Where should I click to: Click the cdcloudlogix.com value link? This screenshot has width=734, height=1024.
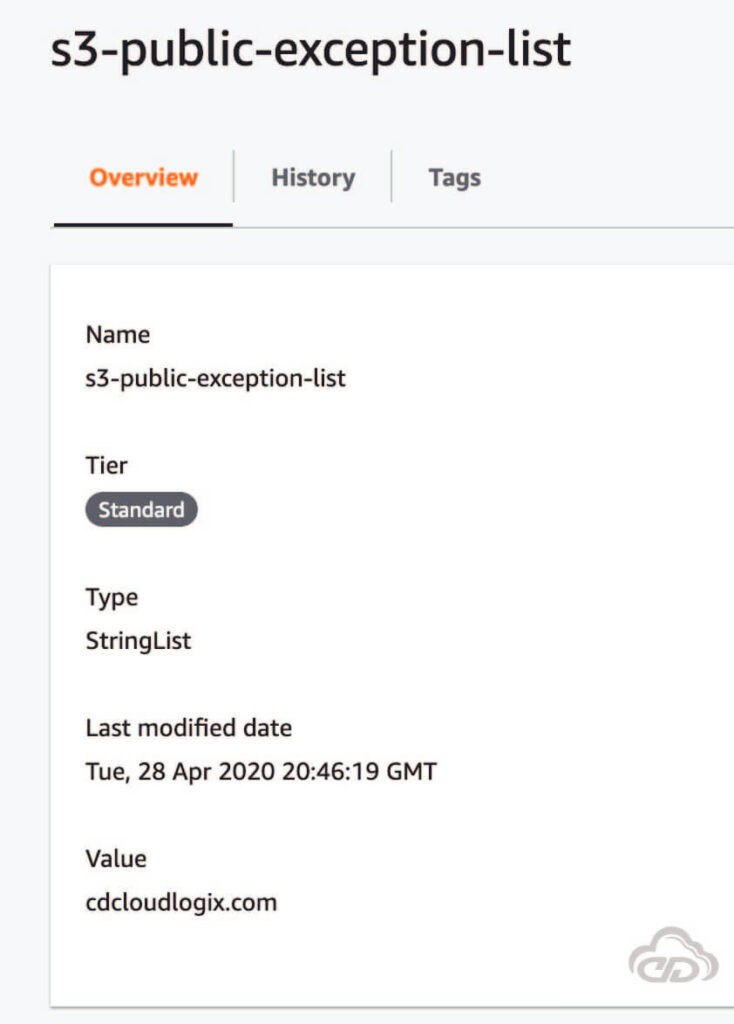[x=181, y=901]
